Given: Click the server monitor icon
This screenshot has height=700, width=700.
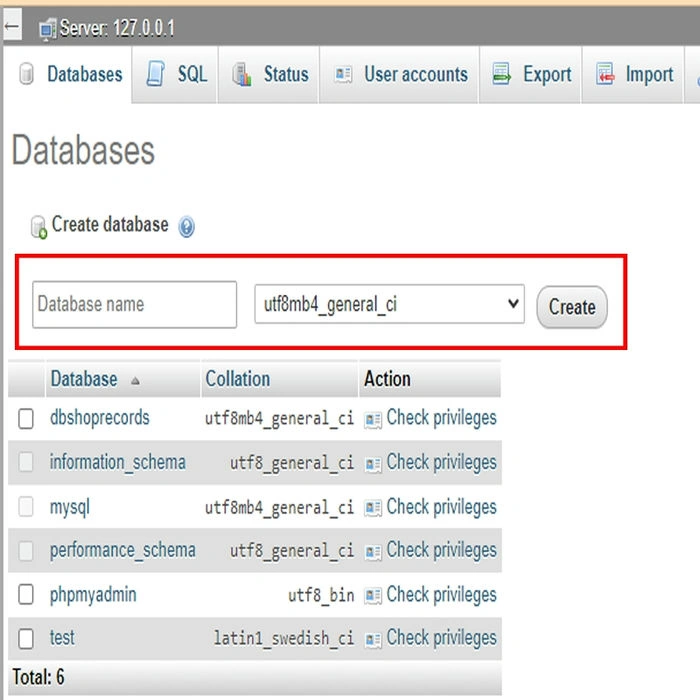Looking at the screenshot, I should pyautogui.click(x=47, y=29).
